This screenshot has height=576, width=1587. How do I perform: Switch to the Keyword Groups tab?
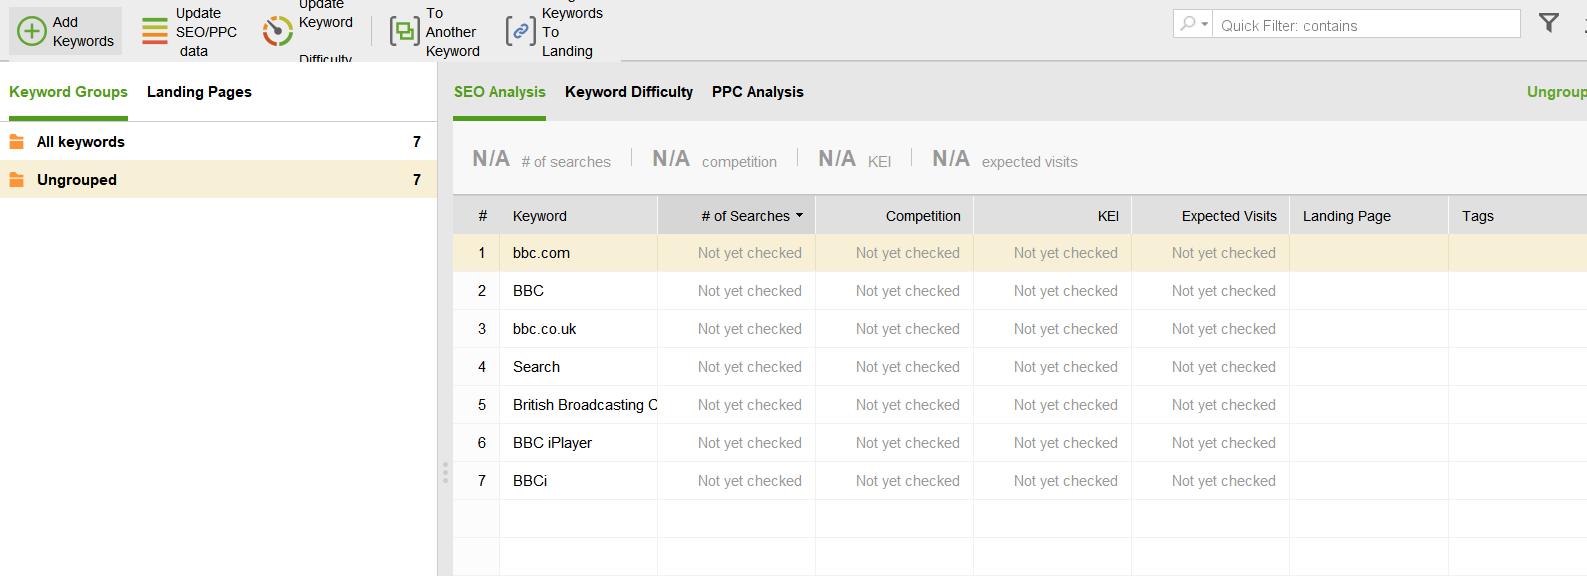pyautogui.click(x=68, y=92)
